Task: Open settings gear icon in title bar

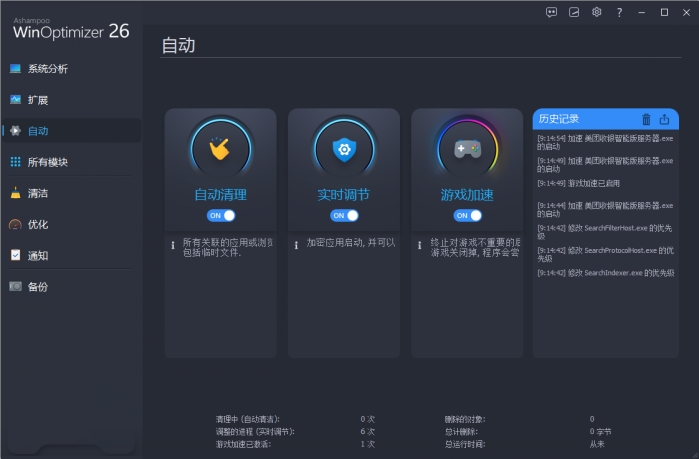Action: 596,12
